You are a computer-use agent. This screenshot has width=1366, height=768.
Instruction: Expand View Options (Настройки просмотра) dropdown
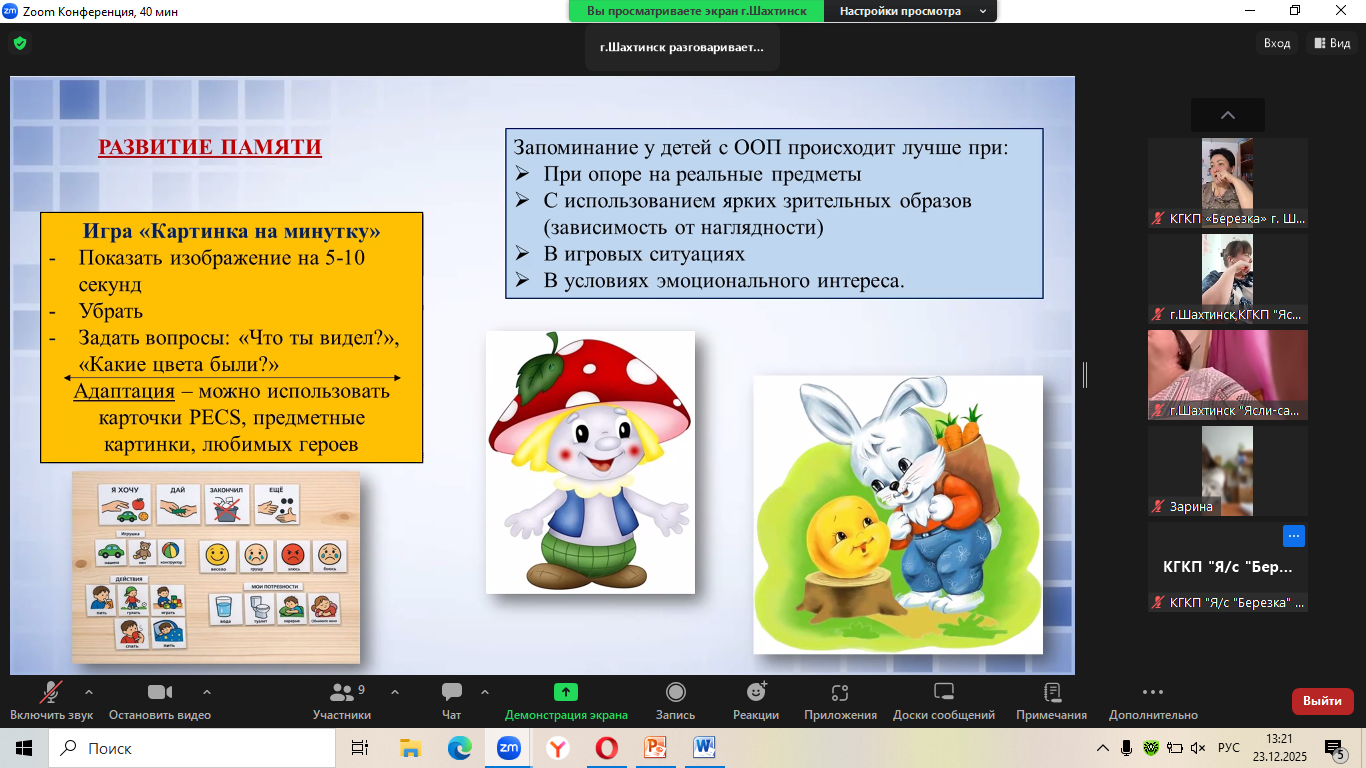pyautogui.click(x=909, y=11)
